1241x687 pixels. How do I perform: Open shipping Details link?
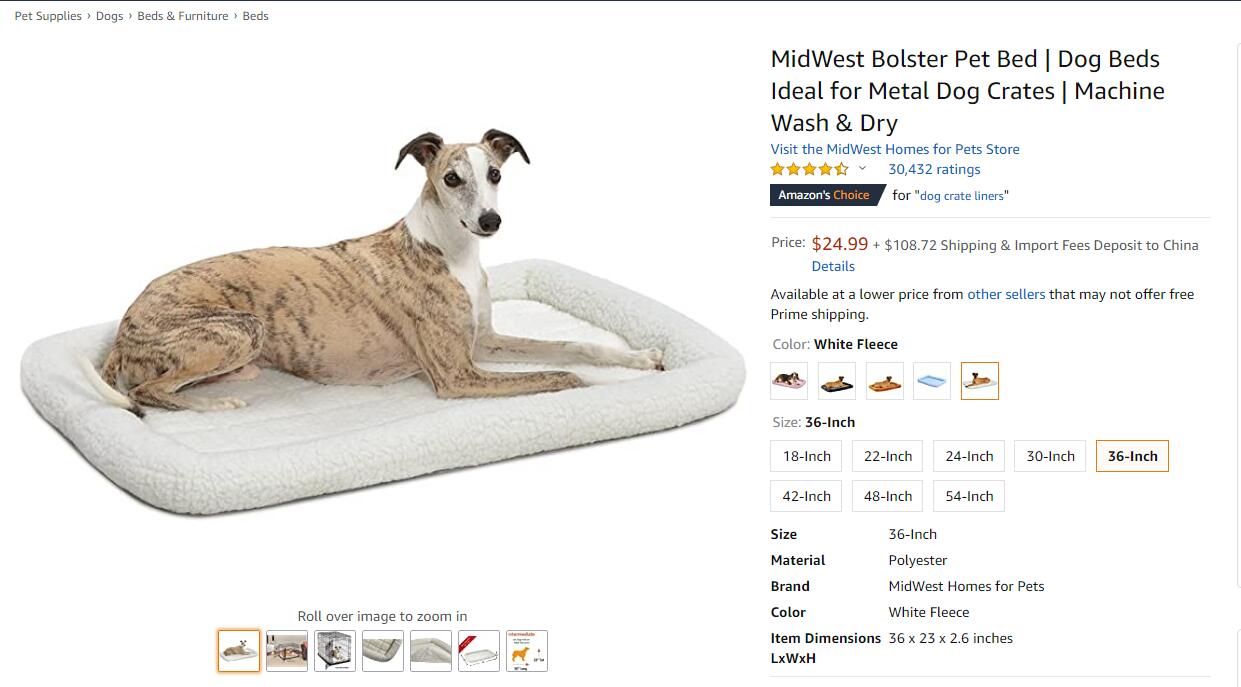tap(833, 266)
